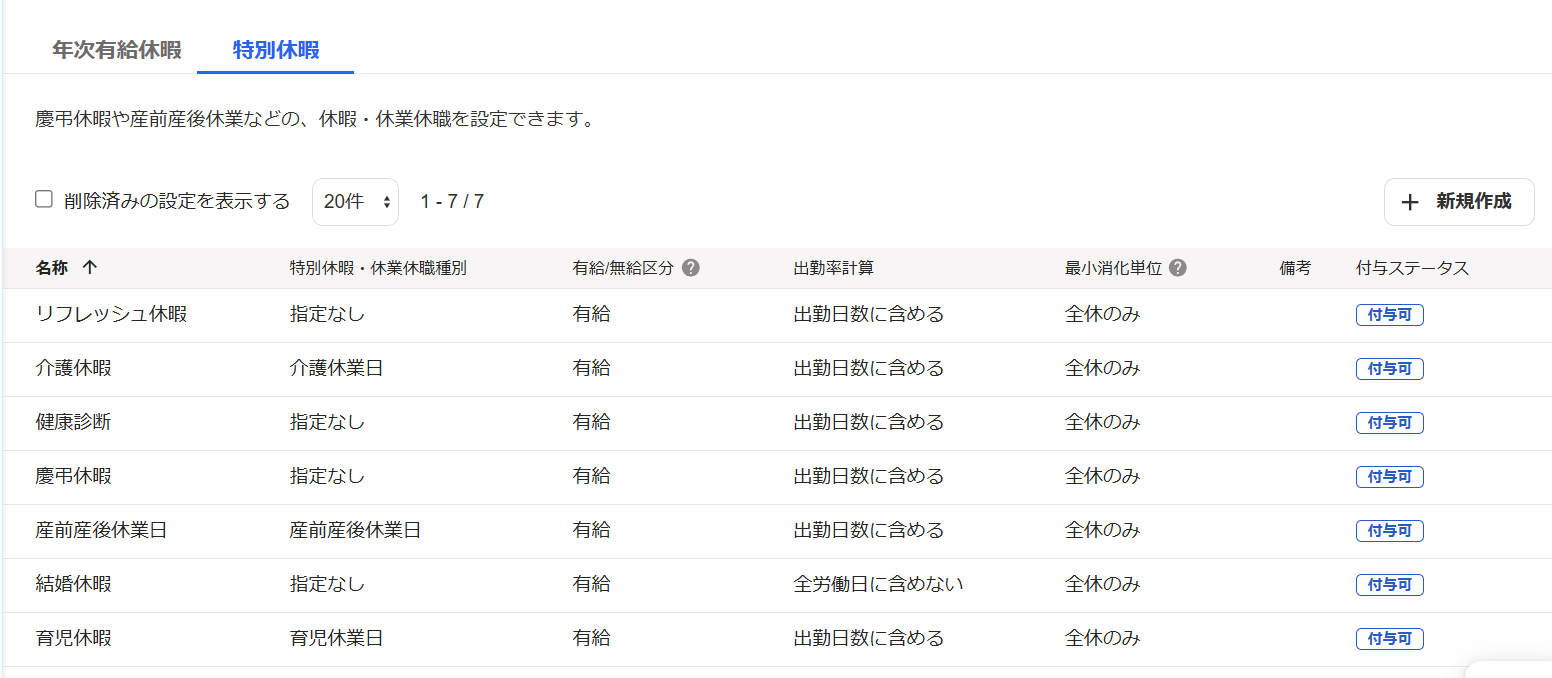The image size is (1552, 678).
Task: Click 有給 in the 結婚休暇 row
Action: [592, 584]
